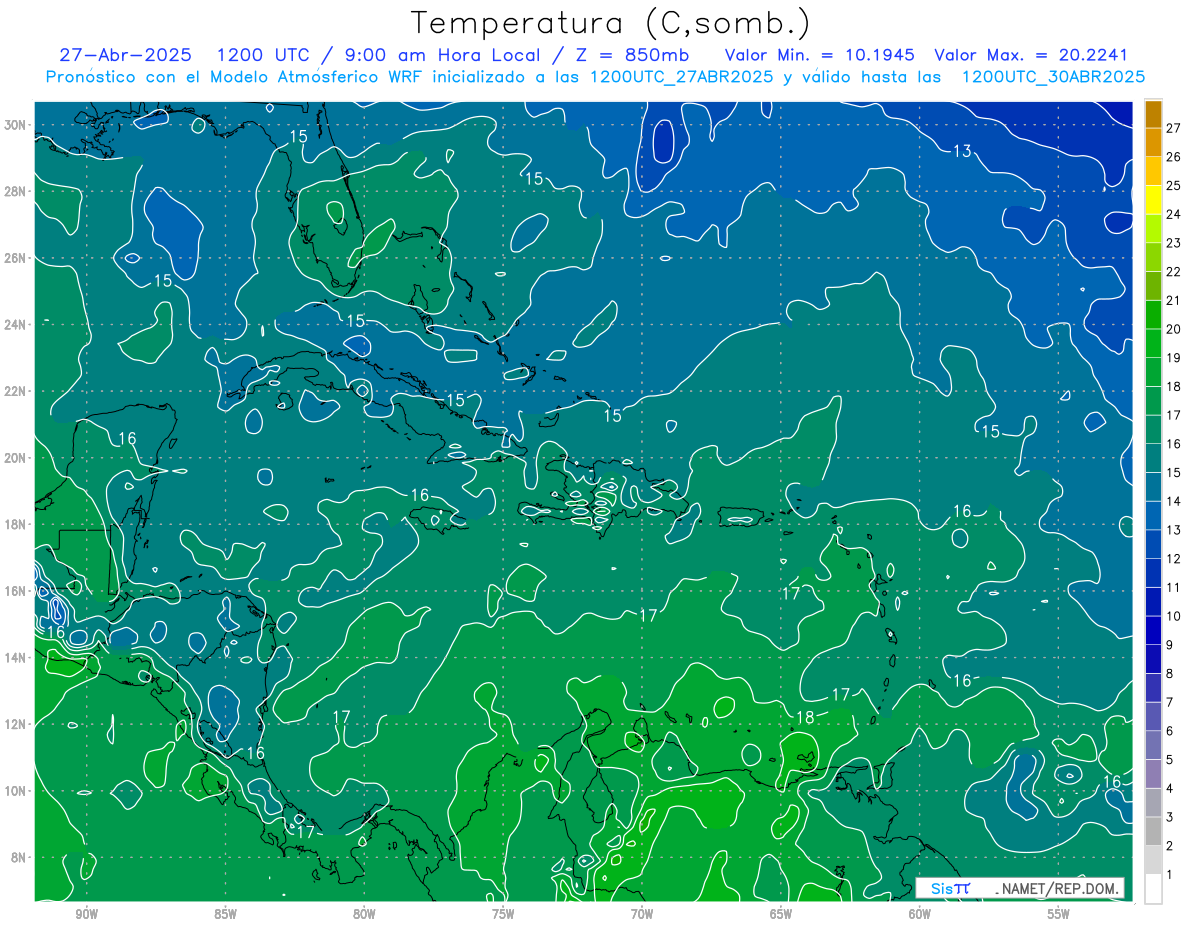Click the "24N" latitude label
Image resolution: width=1200 pixels, height=927 pixels.
pyautogui.click(x=17, y=324)
